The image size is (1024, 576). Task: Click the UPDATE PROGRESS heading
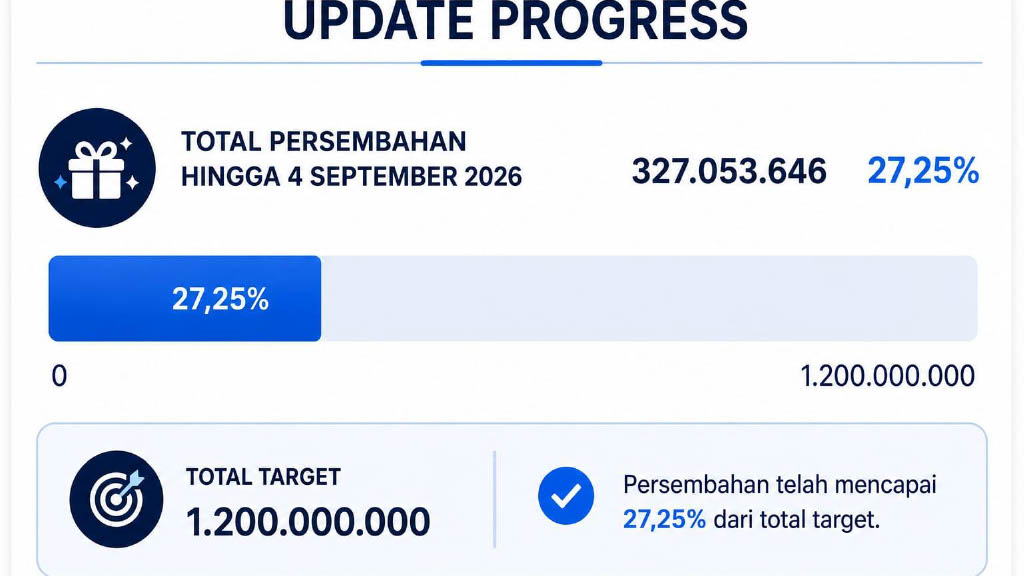coord(515,22)
